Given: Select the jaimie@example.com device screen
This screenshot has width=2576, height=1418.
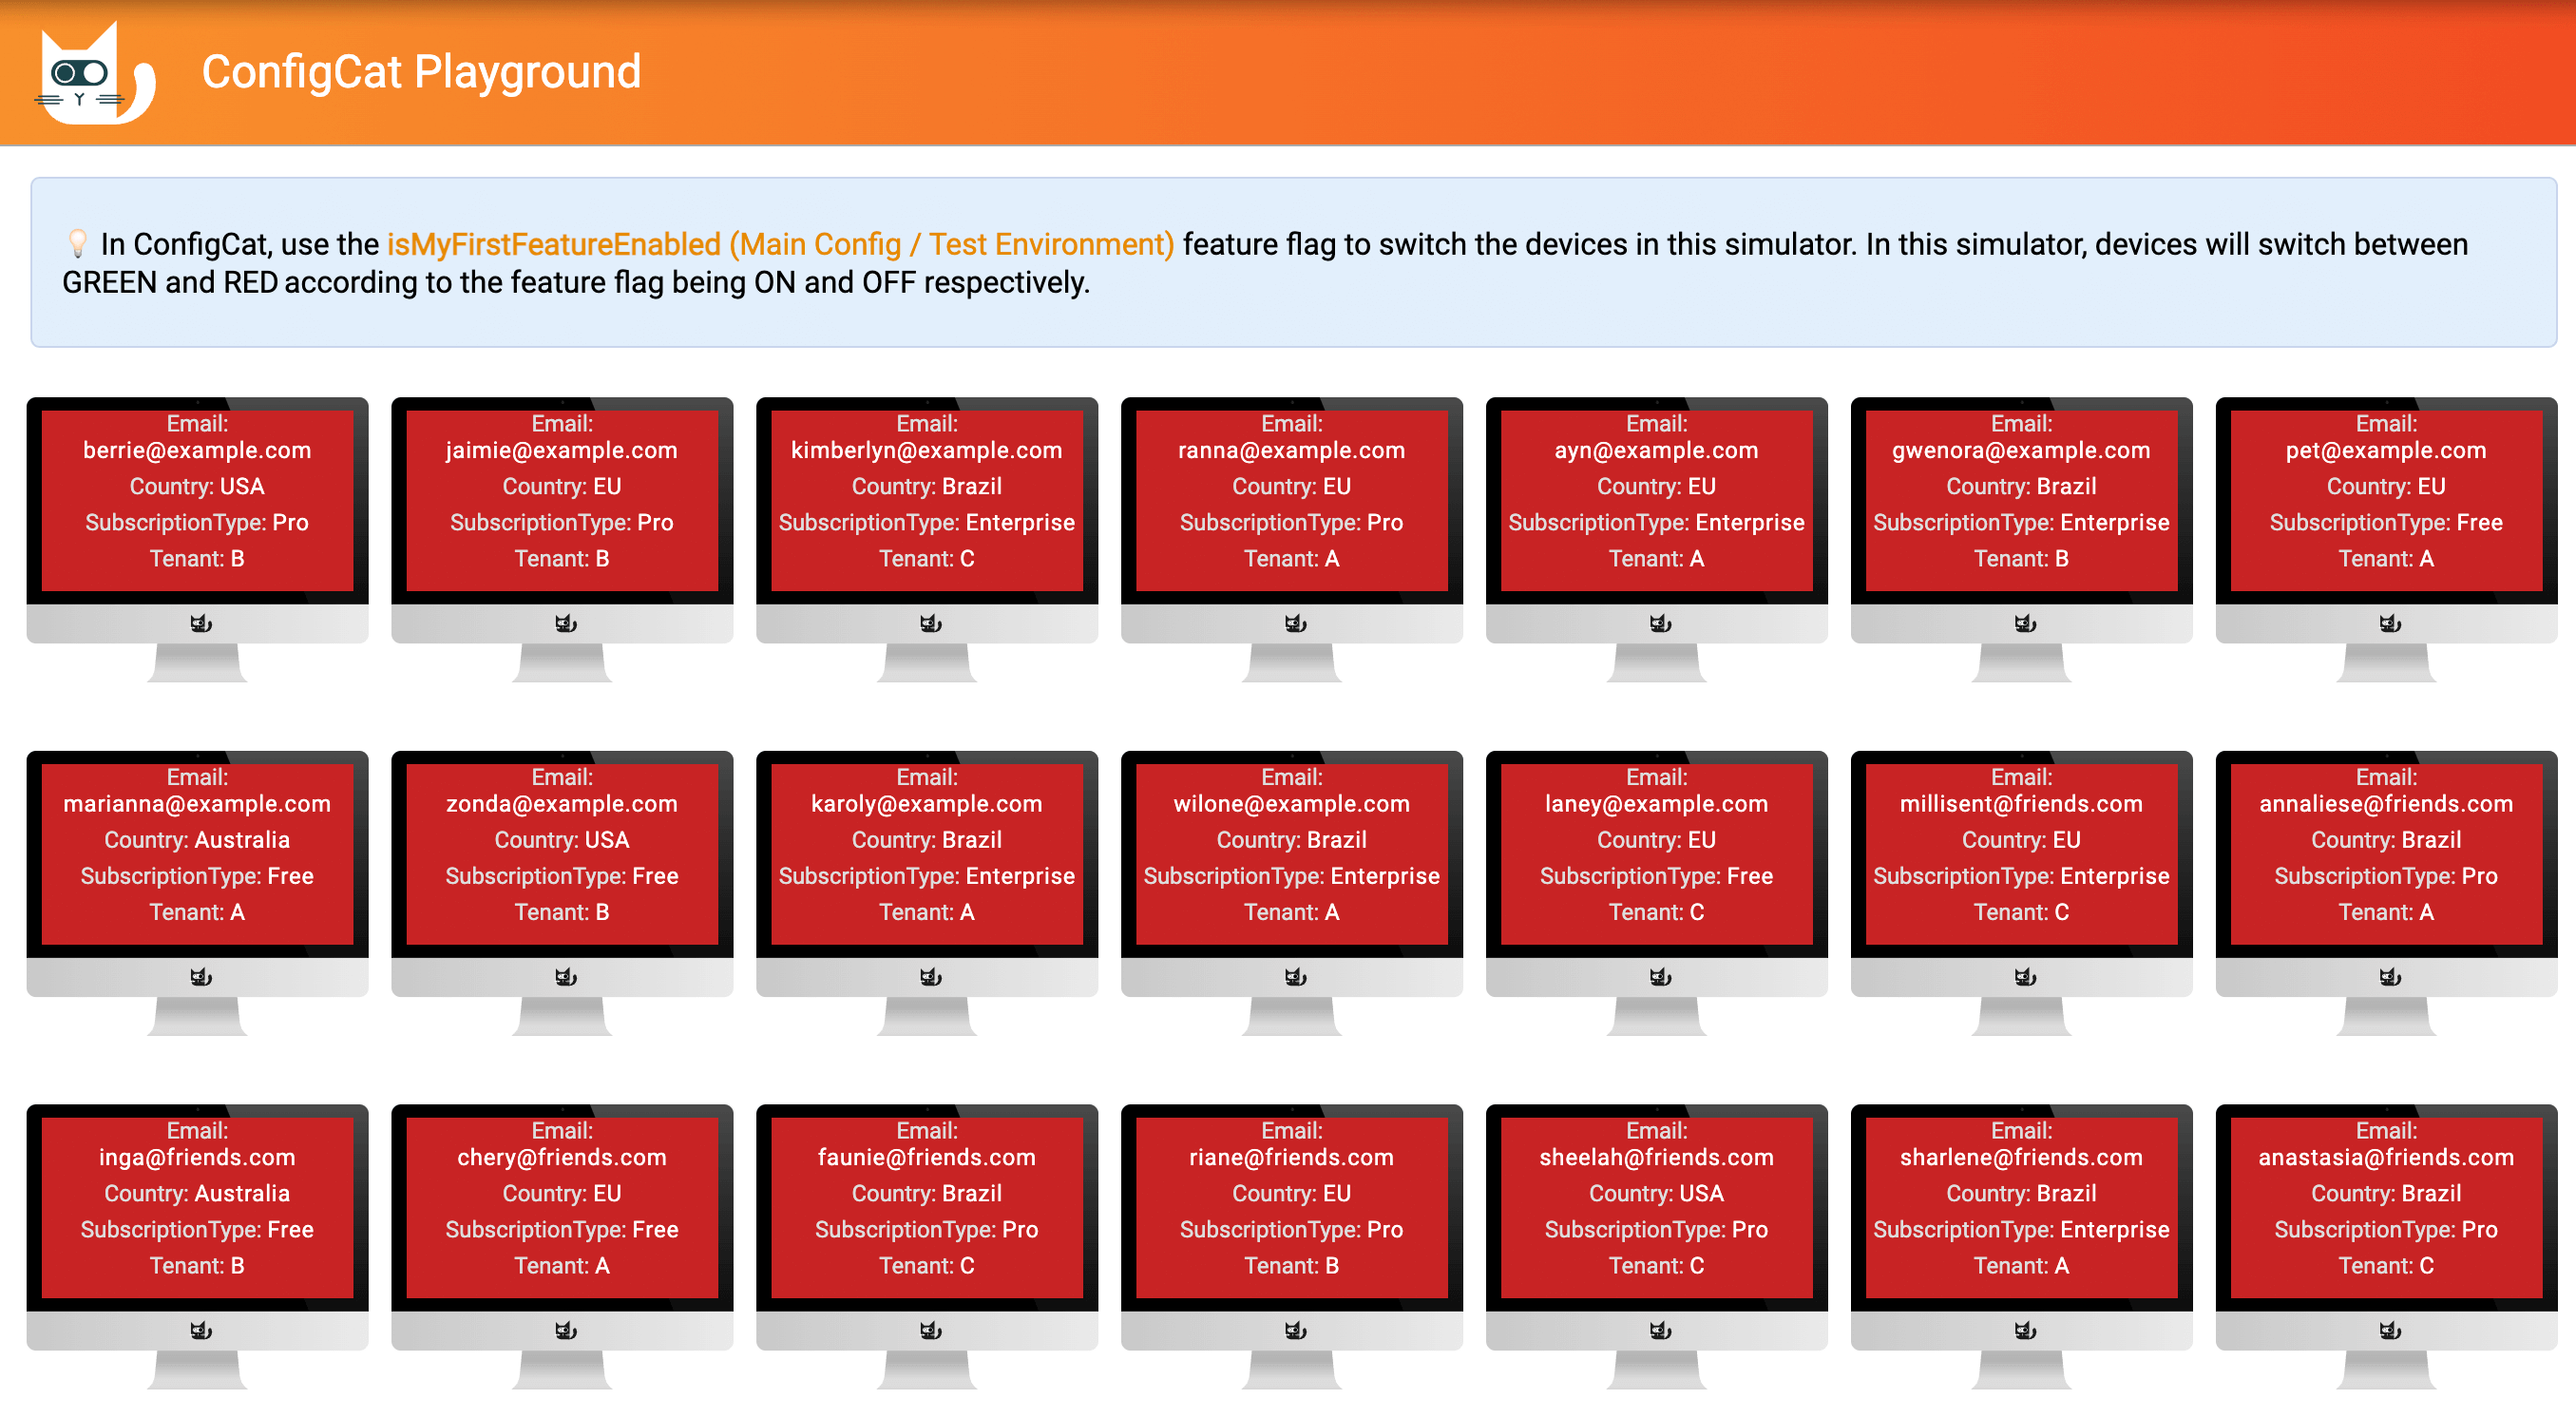Looking at the screenshot, I should coord(562,500).
